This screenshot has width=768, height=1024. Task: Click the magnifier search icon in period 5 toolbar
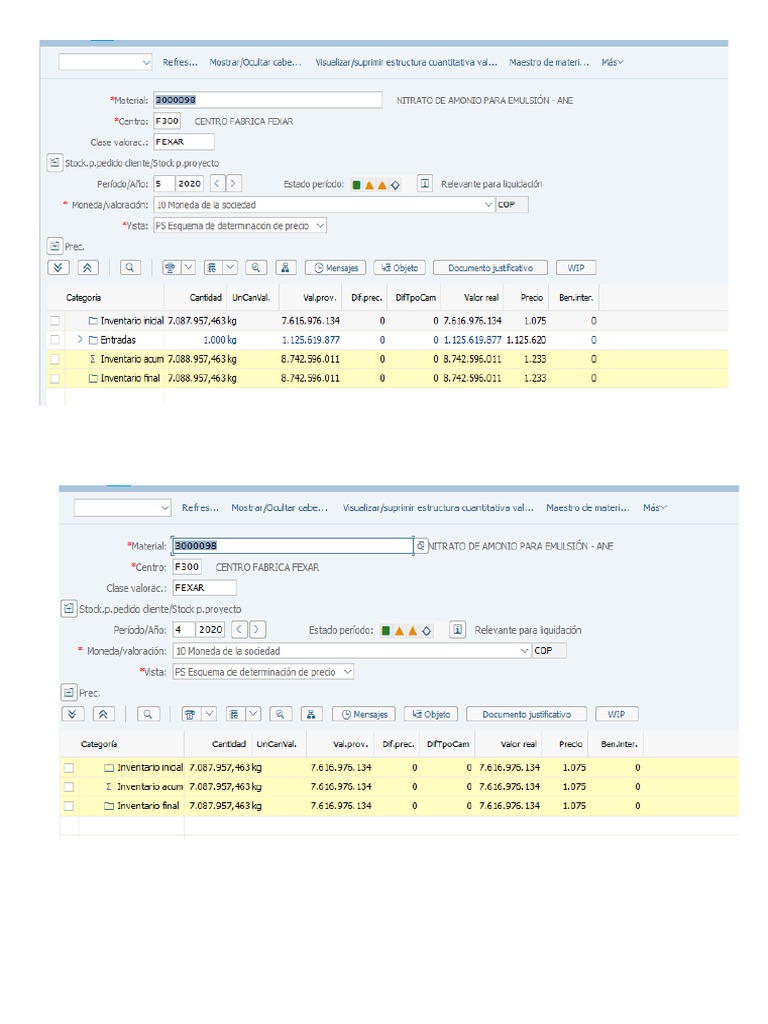(130, 268)
